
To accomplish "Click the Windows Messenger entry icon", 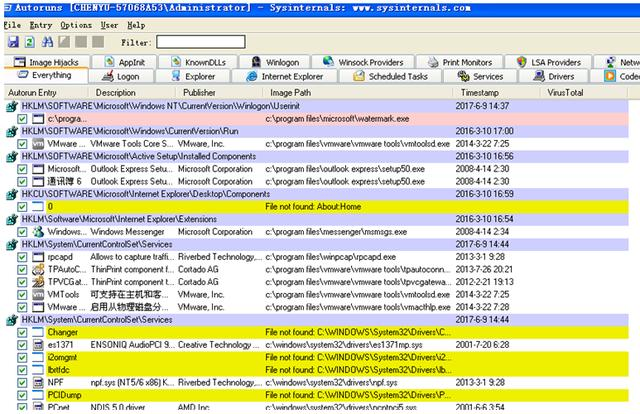I will [38, 232].
